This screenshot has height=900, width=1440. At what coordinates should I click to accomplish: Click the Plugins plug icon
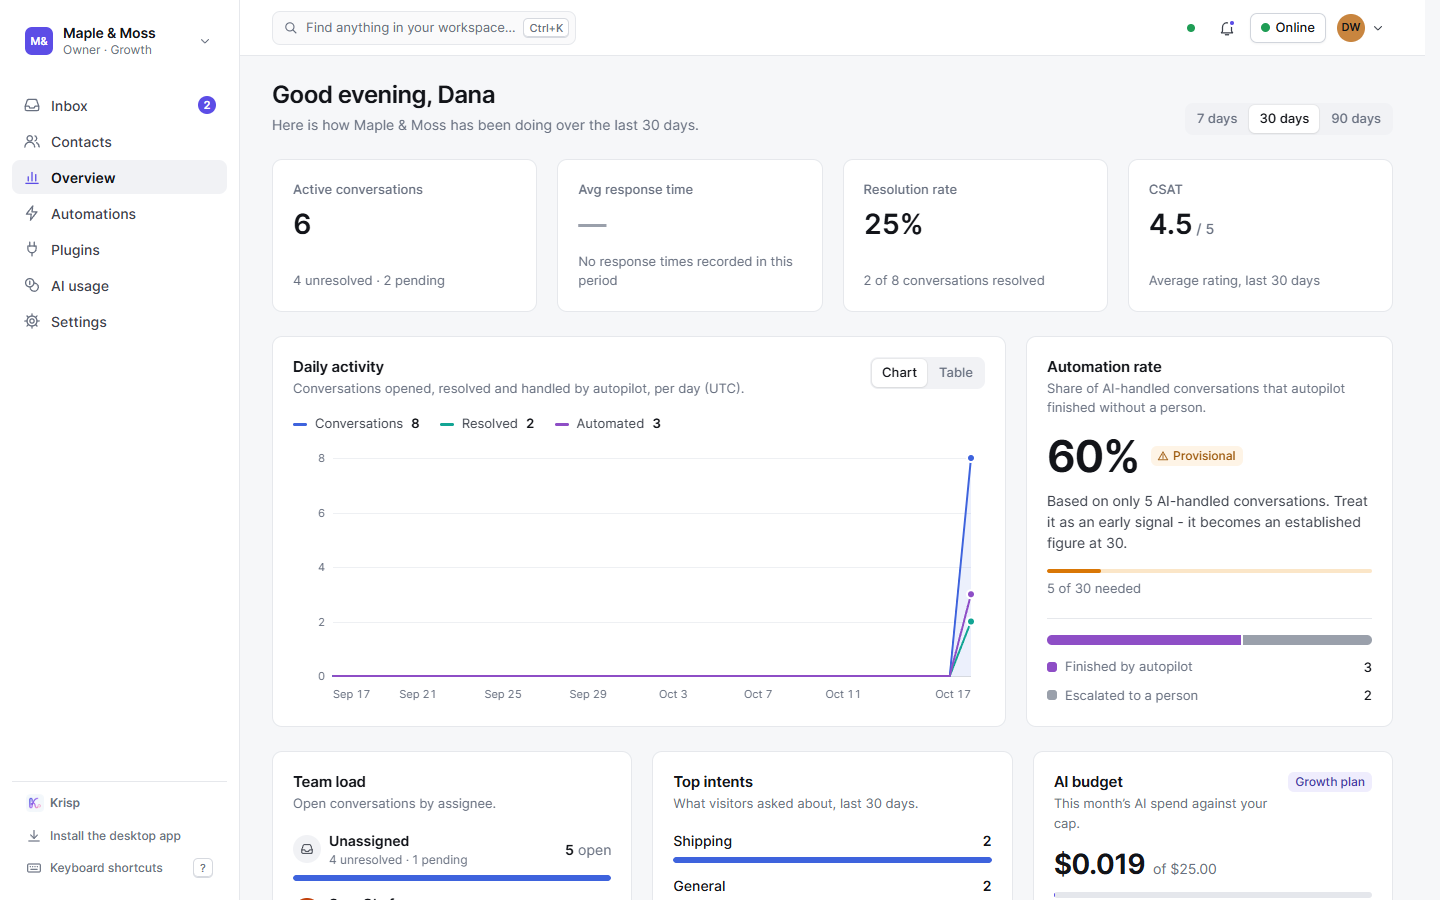pyautogui.click(x=32, y=249)
